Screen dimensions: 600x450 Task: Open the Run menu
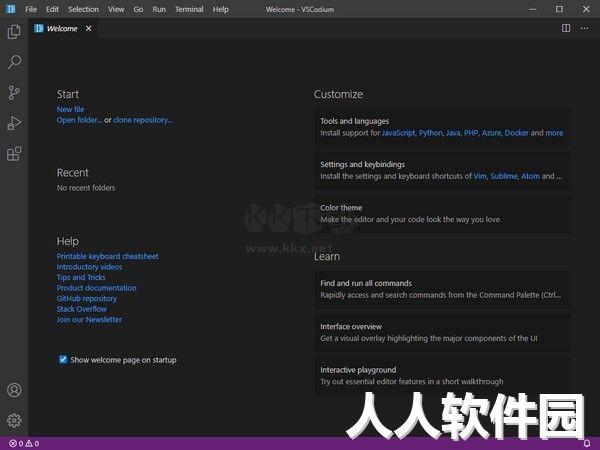coord(159,9)
